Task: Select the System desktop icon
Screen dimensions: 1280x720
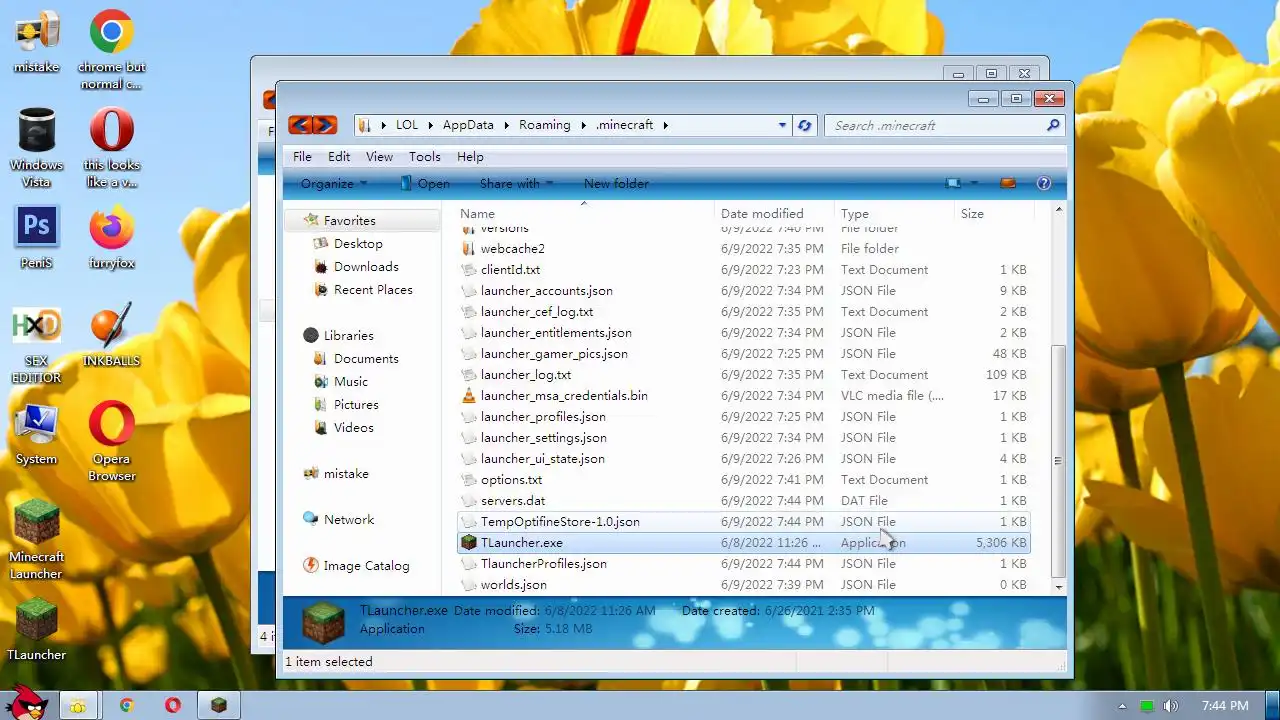Action: click(x=36, y=434)
